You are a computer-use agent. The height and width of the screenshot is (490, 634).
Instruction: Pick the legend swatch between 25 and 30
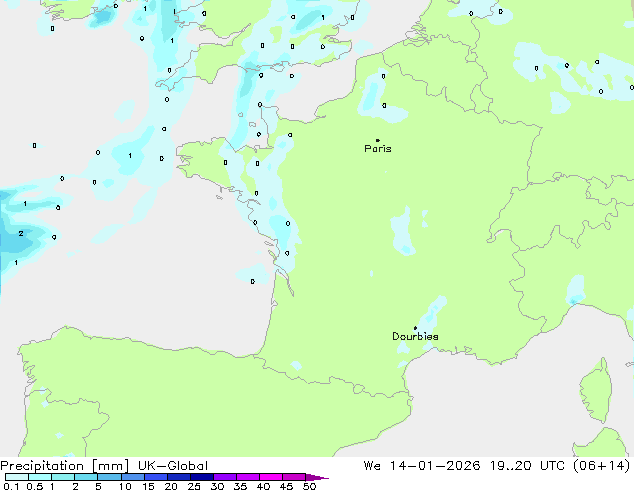click(x=201, y=477)
